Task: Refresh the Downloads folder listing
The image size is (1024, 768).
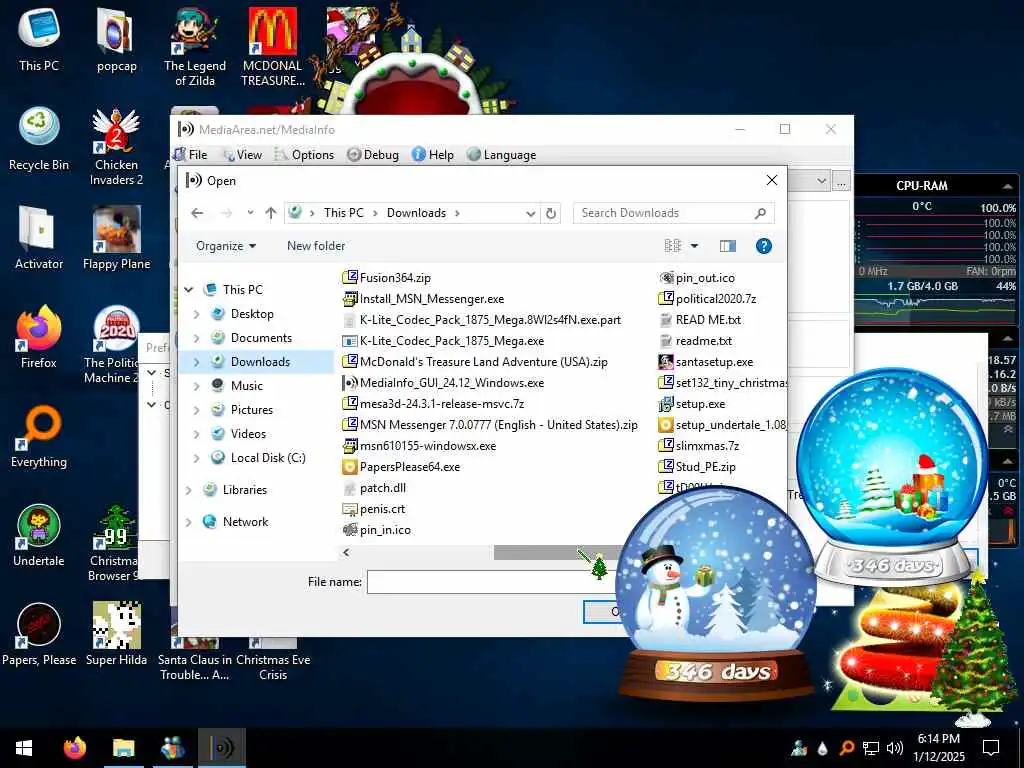Action: click(551, 213)
